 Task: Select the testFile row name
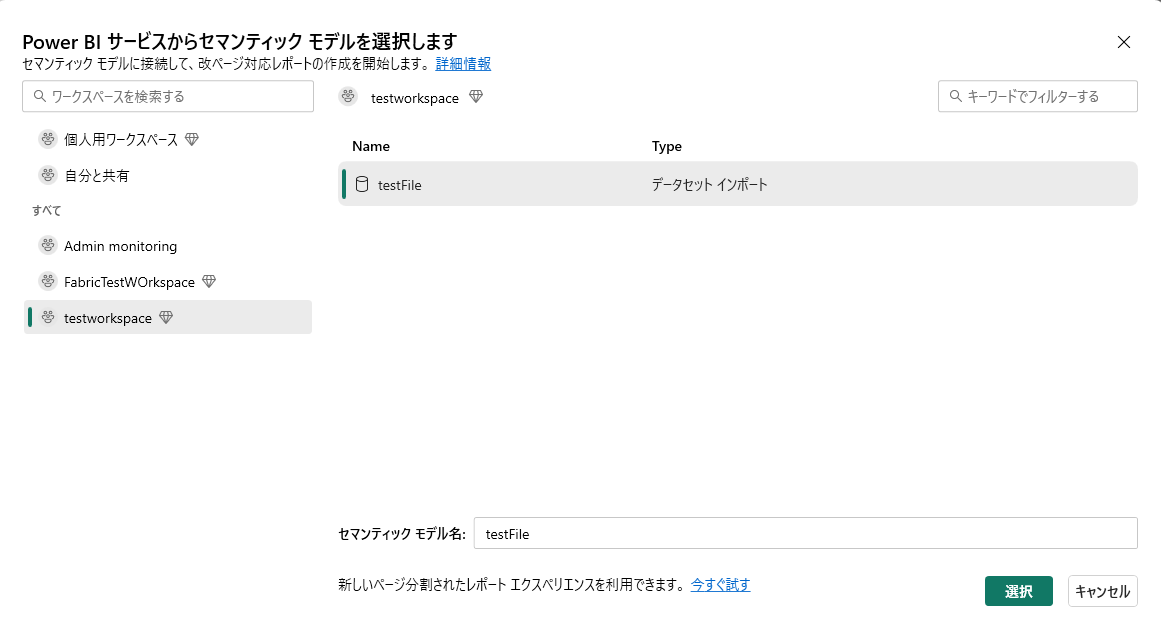click(x=400, y=185)
